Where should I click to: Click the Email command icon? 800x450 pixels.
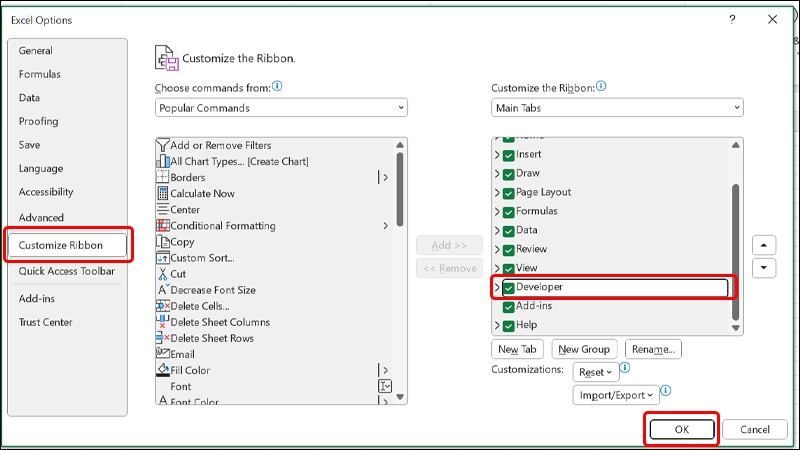click(x=162, y=354)
